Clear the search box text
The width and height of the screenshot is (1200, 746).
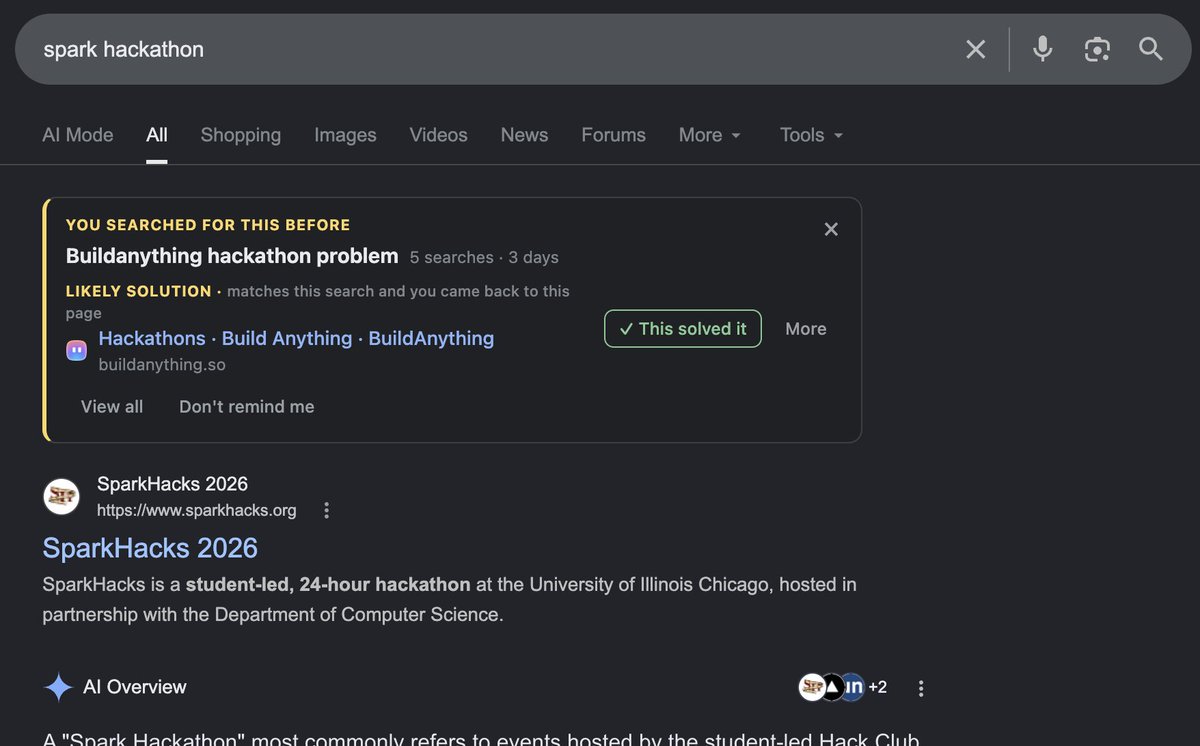click(975, 49)
